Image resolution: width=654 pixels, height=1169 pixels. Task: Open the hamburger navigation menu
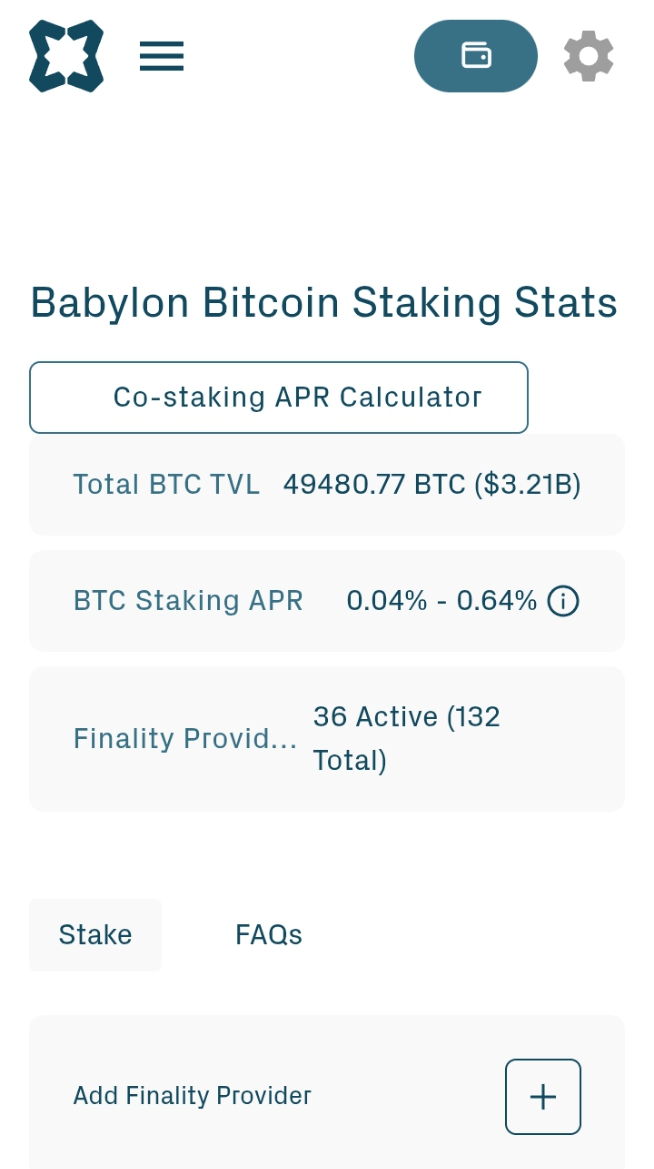coord(162,56)
